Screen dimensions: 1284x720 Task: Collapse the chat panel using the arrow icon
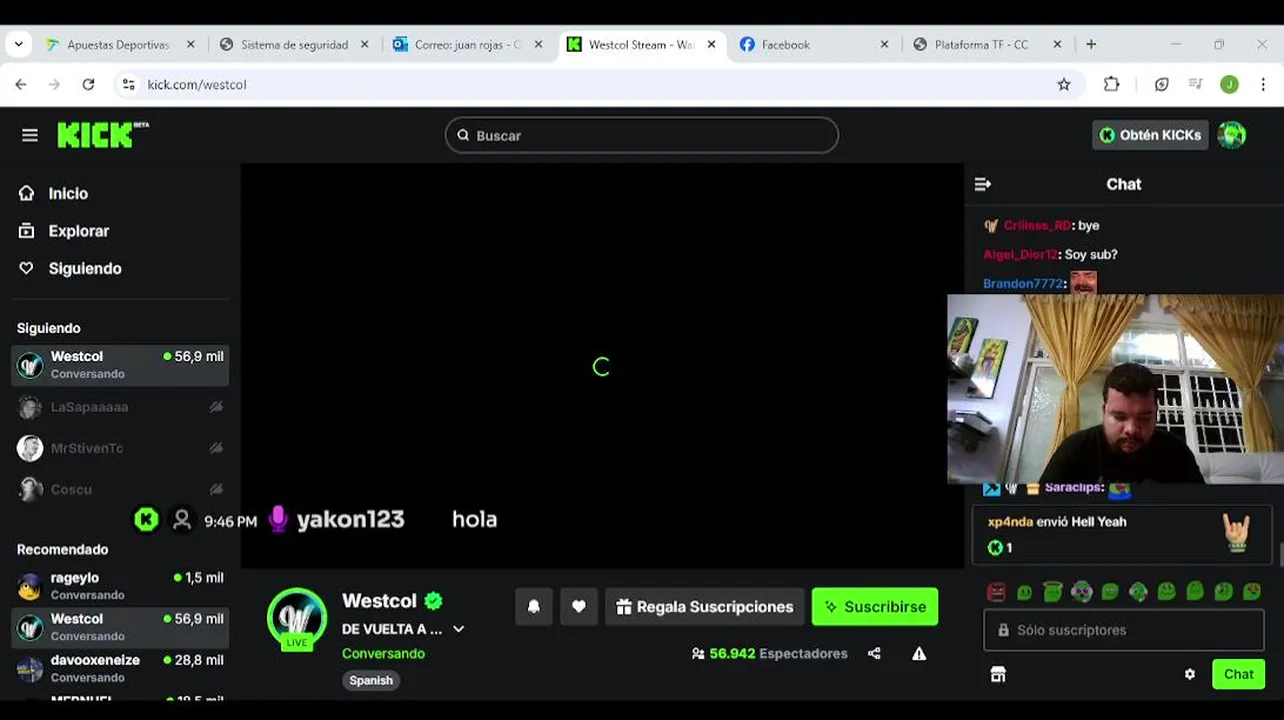pos(983,184)
